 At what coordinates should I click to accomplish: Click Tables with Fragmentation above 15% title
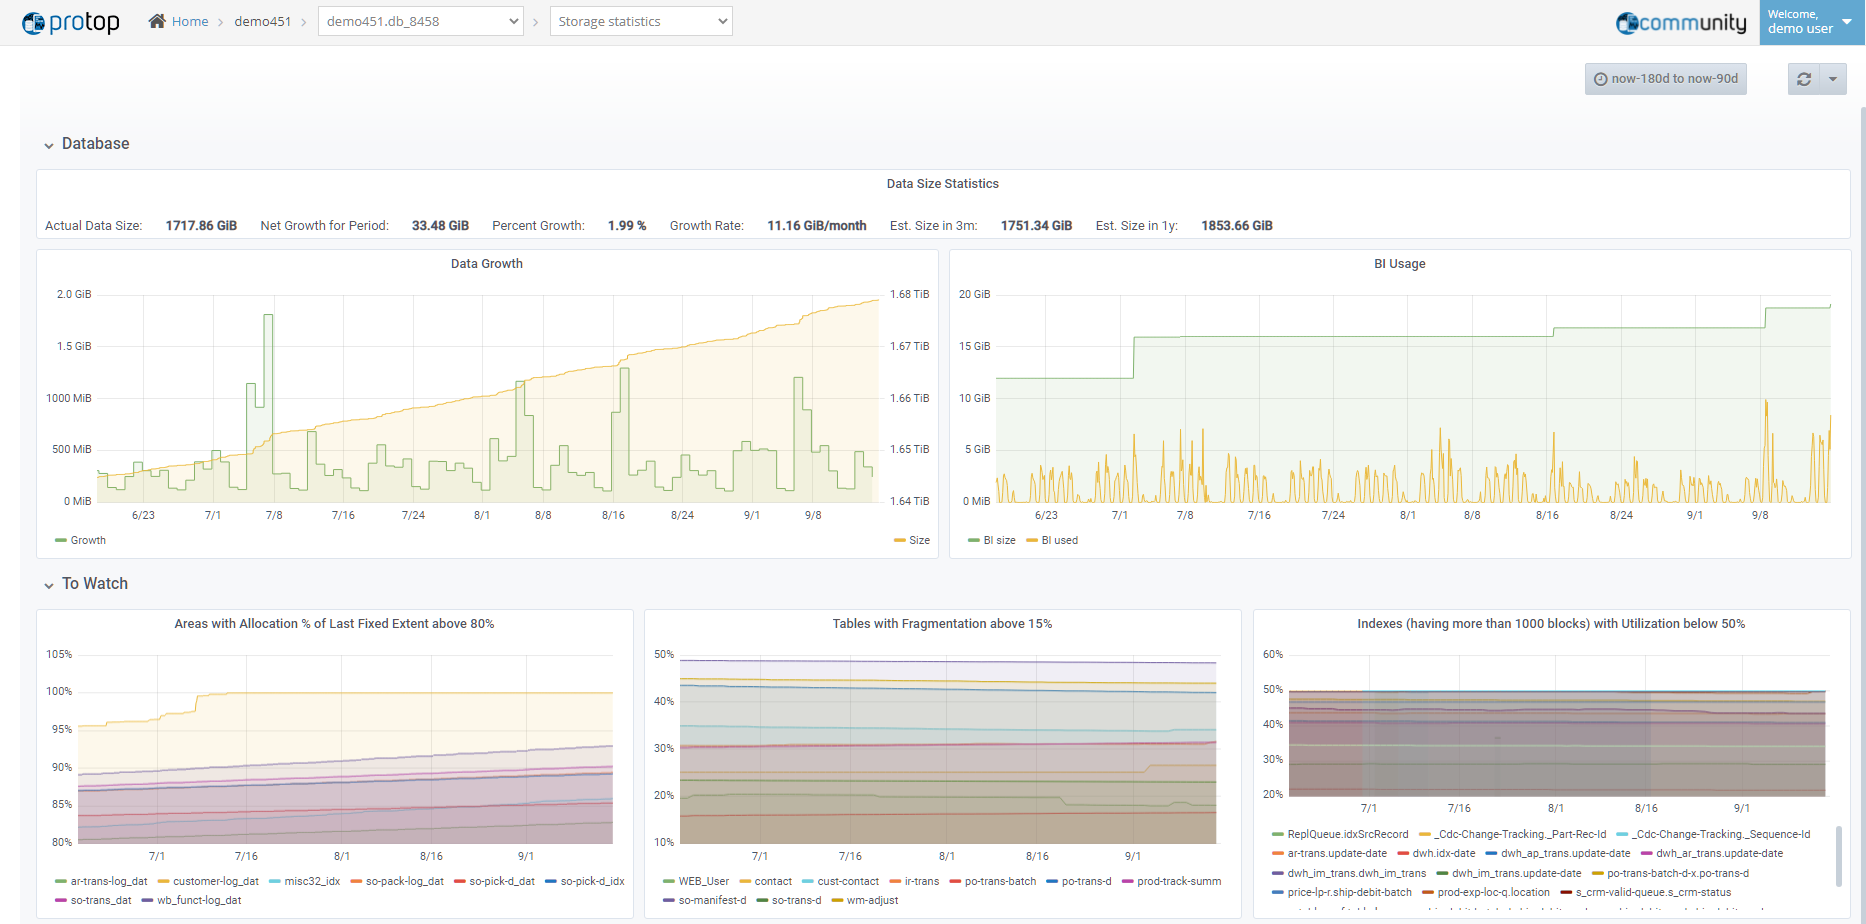pos(942,624)
